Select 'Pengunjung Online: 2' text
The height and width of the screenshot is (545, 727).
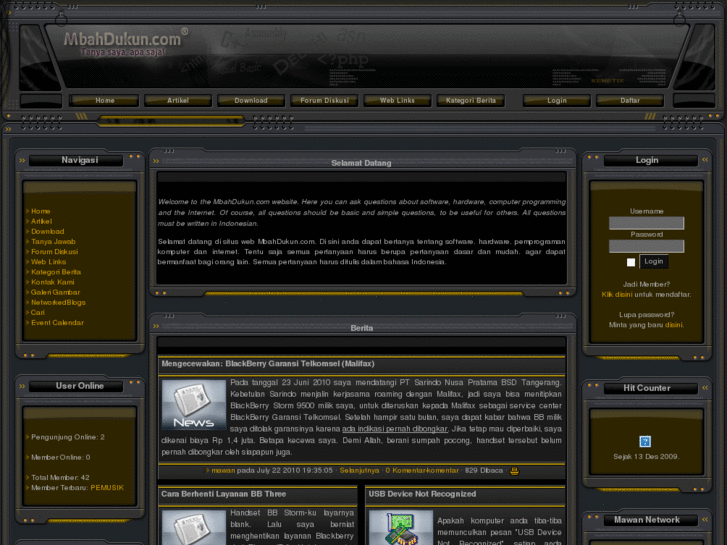point(68,437)
